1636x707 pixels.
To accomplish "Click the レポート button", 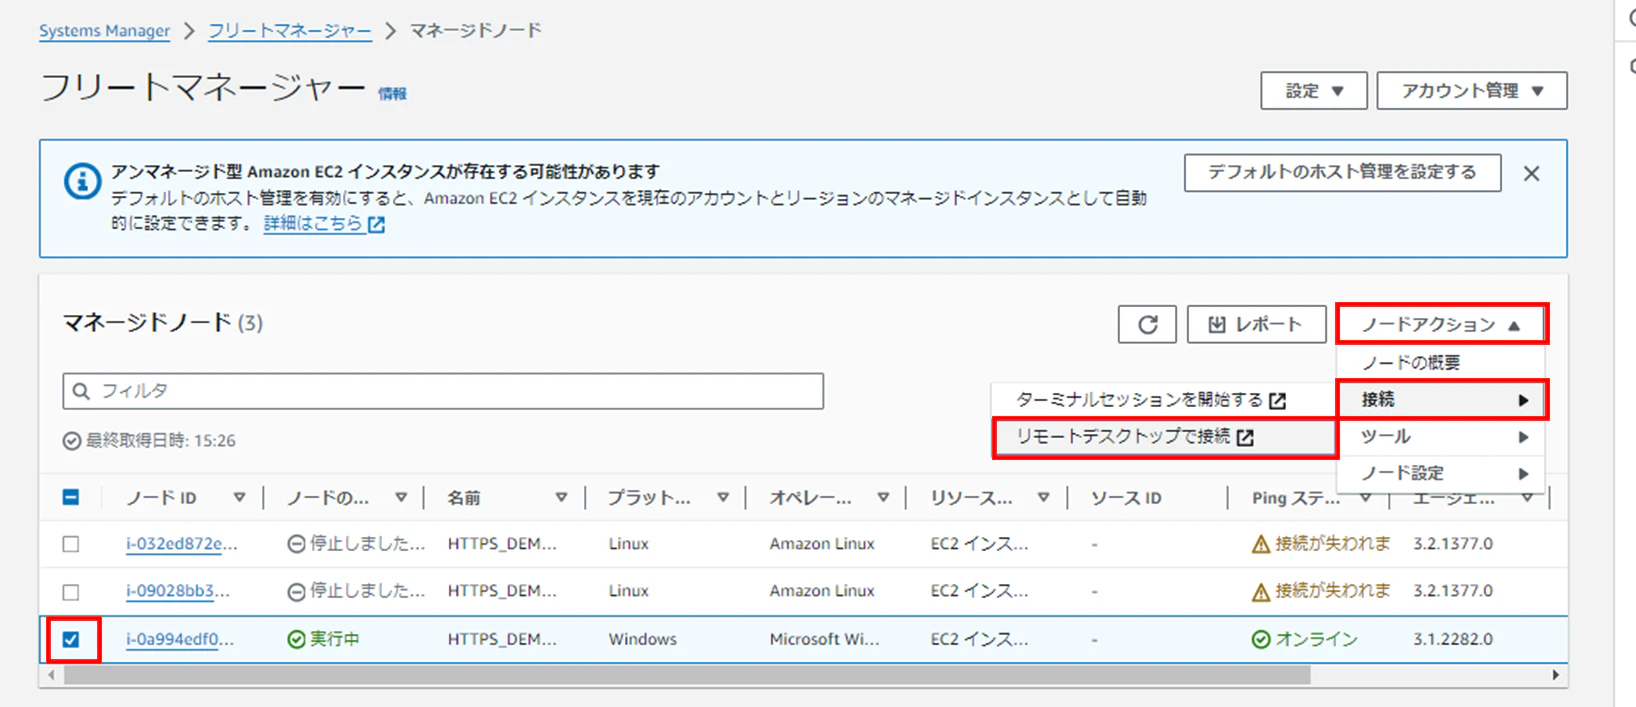I will click(x=1256, y=324).
